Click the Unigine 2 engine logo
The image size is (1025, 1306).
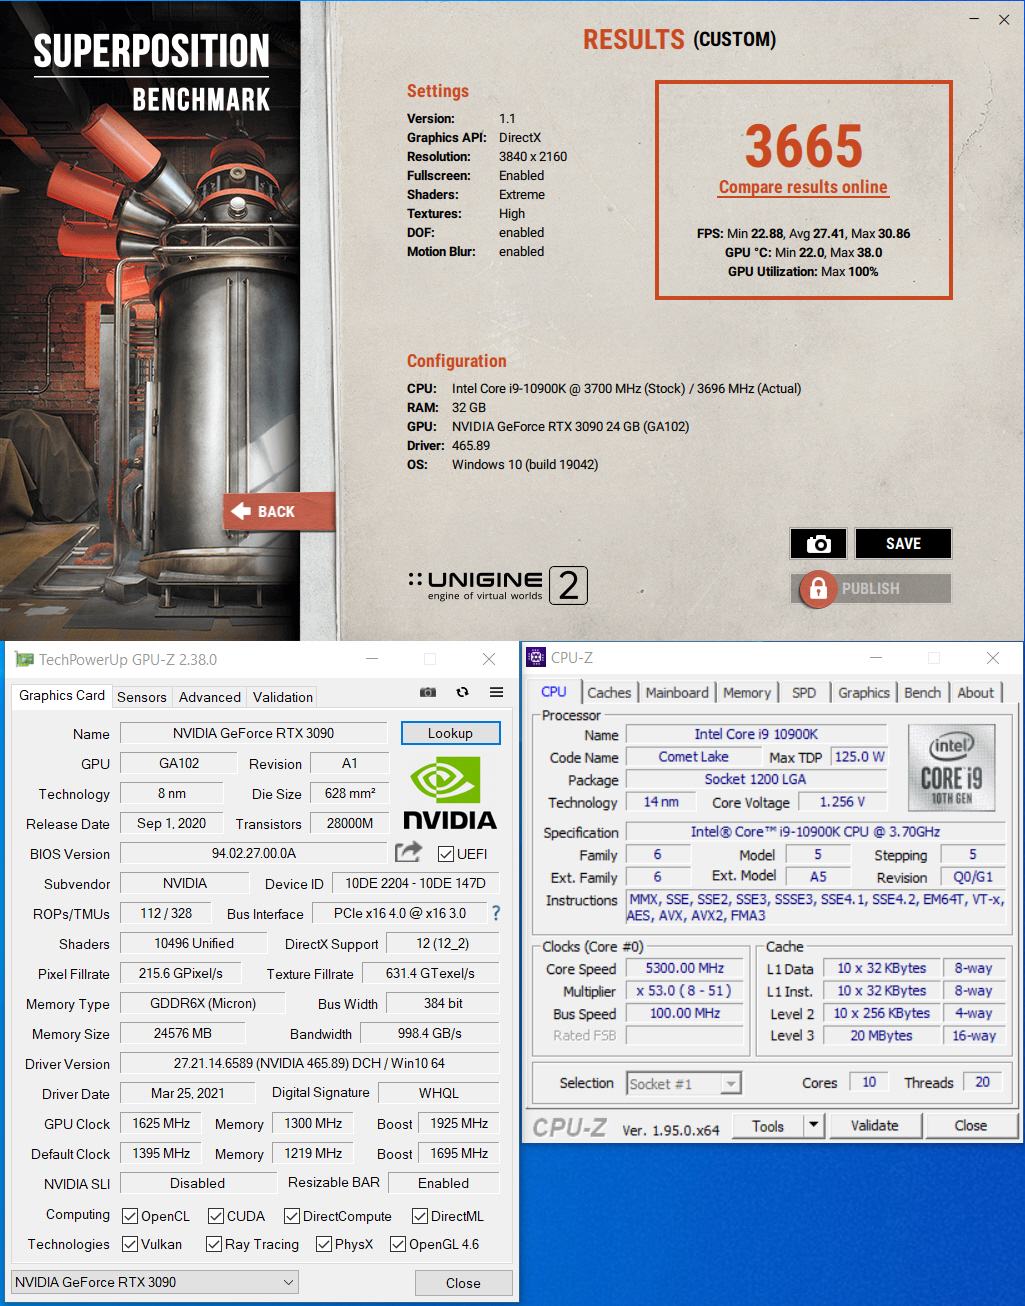point(497,586)
